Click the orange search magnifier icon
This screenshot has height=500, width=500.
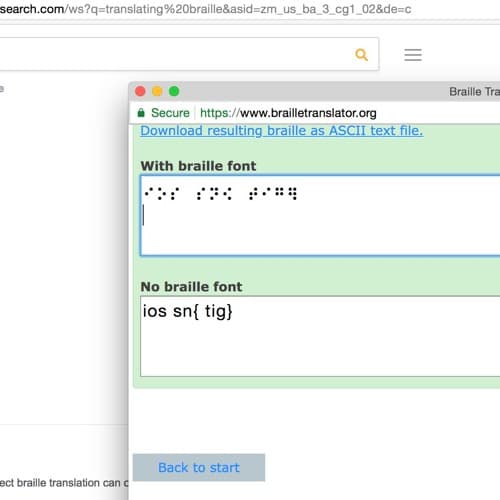click(x=361, y=55)
